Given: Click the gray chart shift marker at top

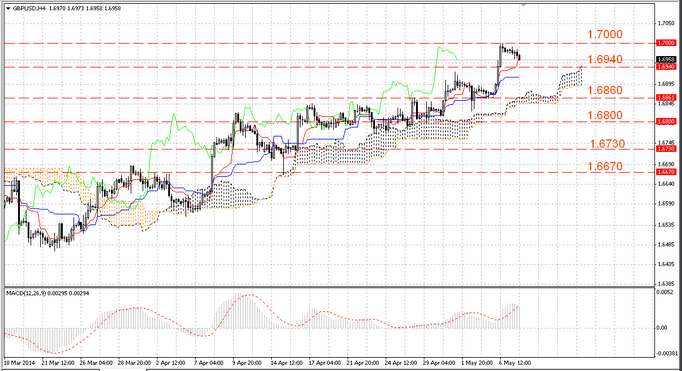Looking at the screenshot, I should point(524,5).
